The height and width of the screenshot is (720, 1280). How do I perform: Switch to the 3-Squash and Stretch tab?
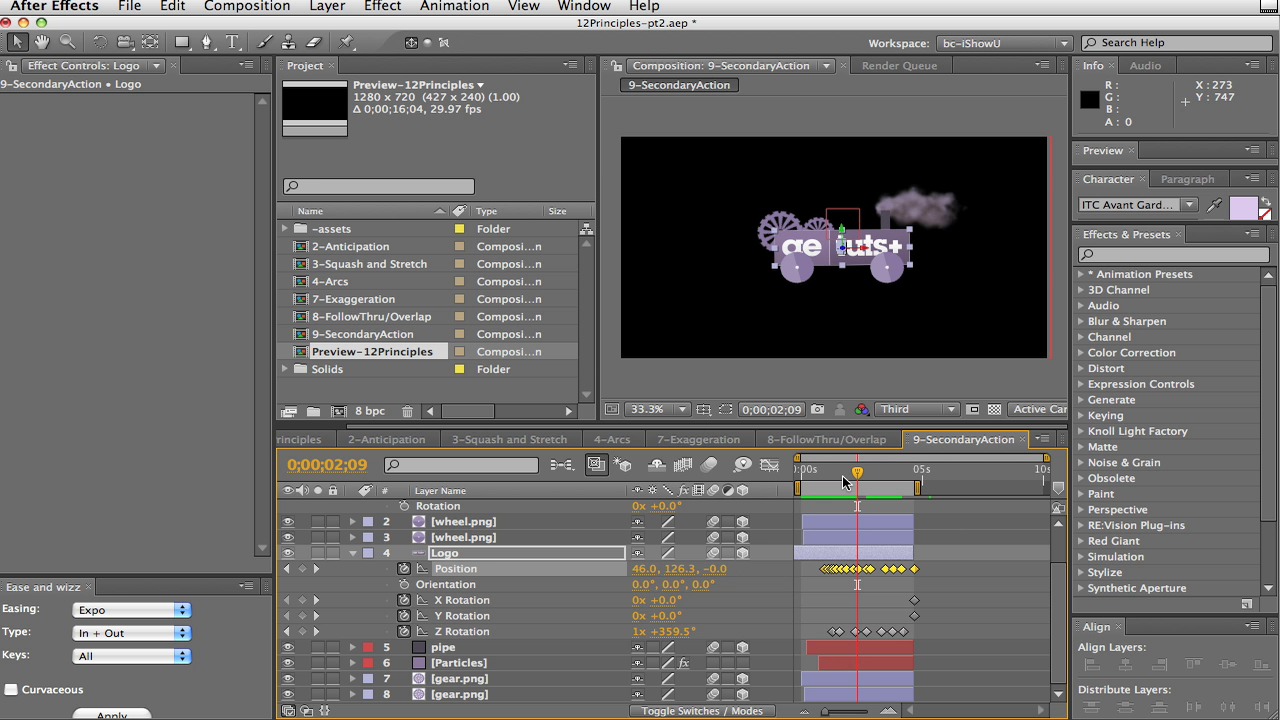509,439
